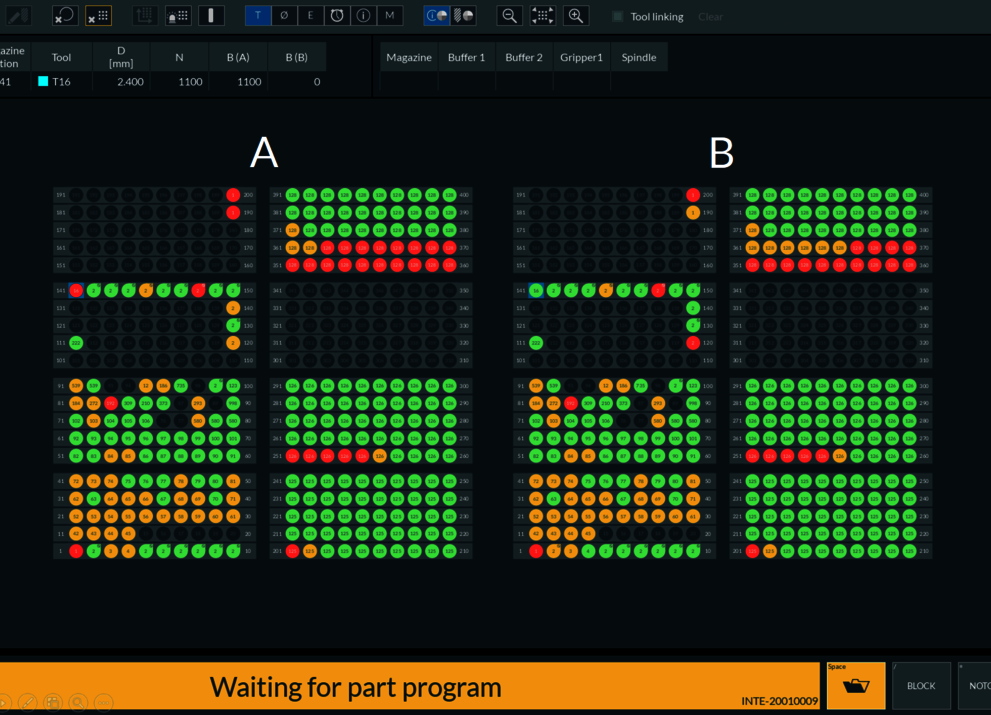The width and height of the screenshot is (991, 715).
Task: Click the zoom in magnifier icon
Action: (576, 16)
